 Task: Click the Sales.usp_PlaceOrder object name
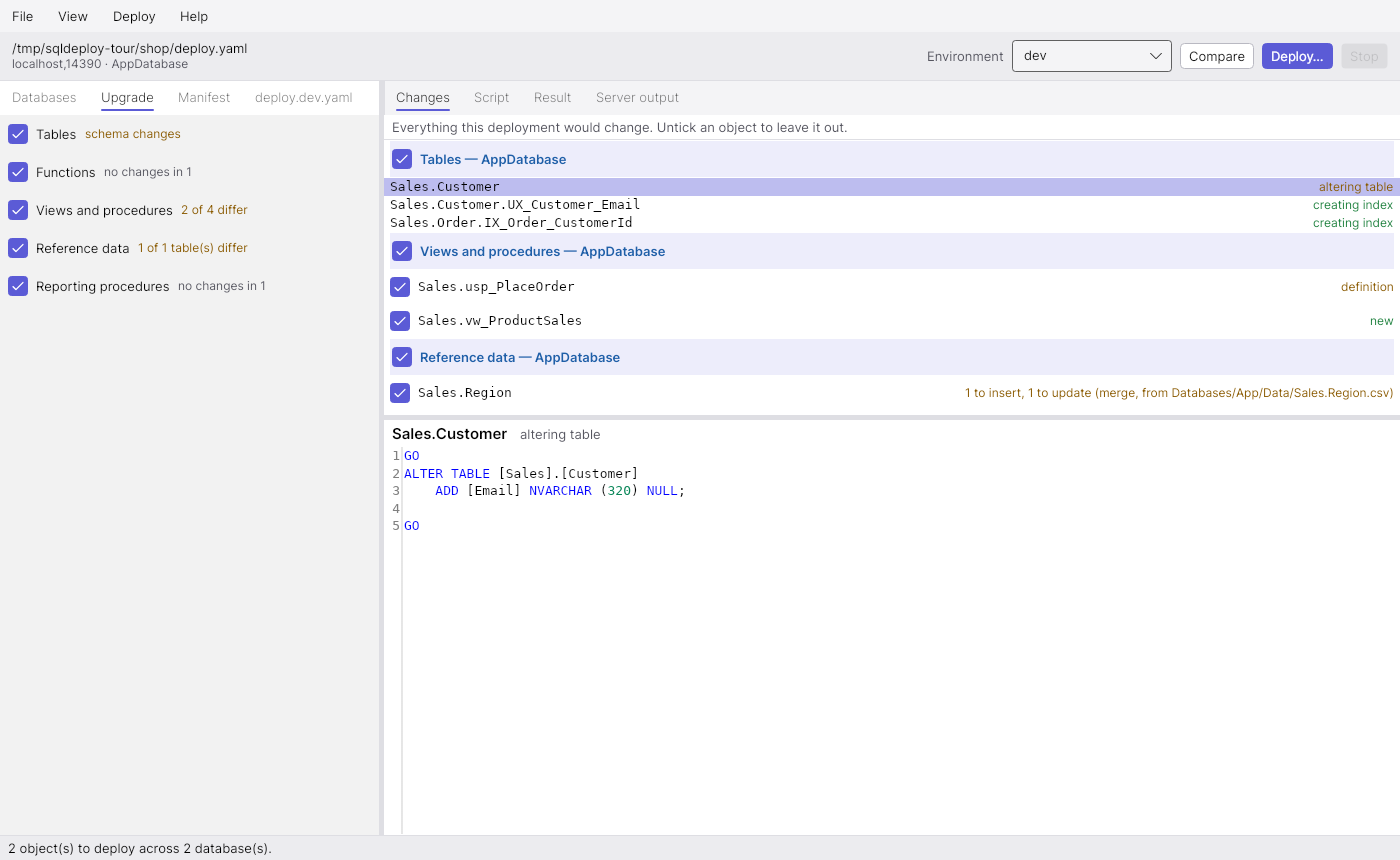coord(496,287)
